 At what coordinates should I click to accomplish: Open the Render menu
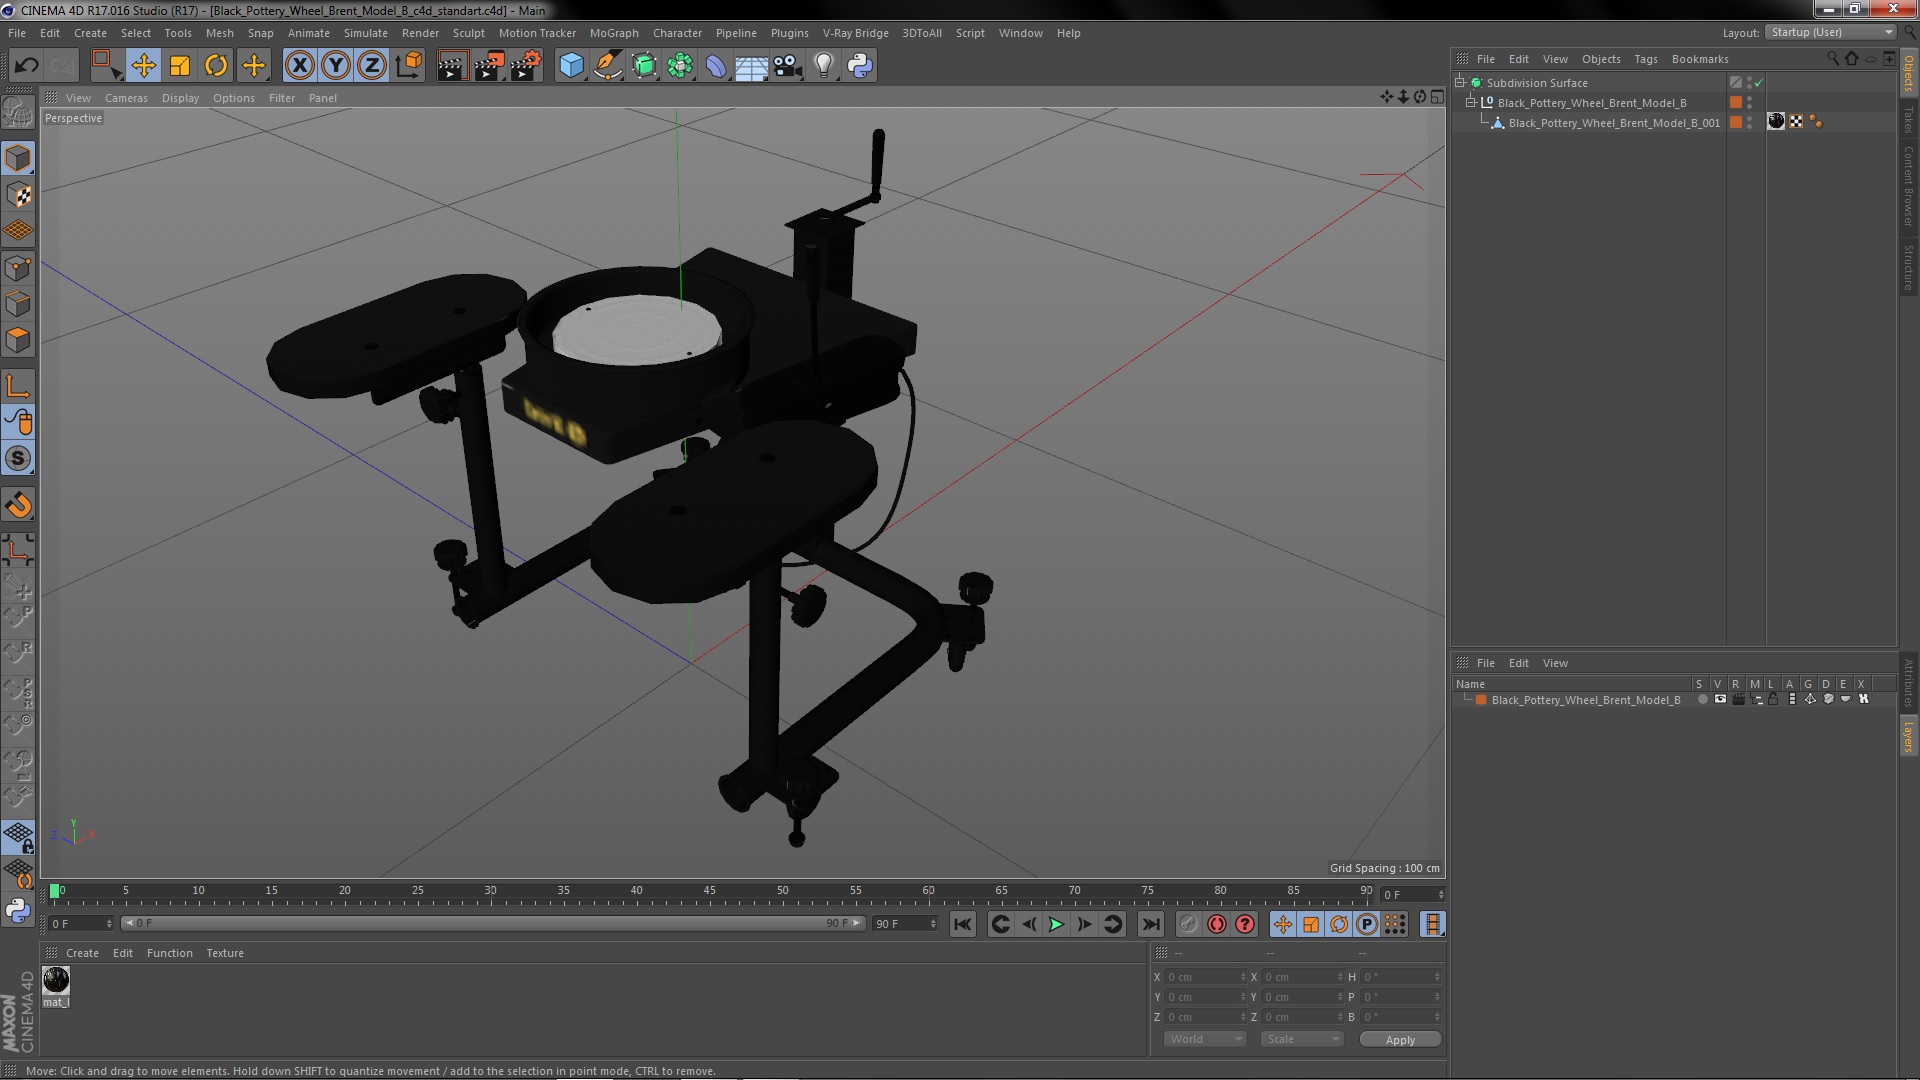coord(422,32)
